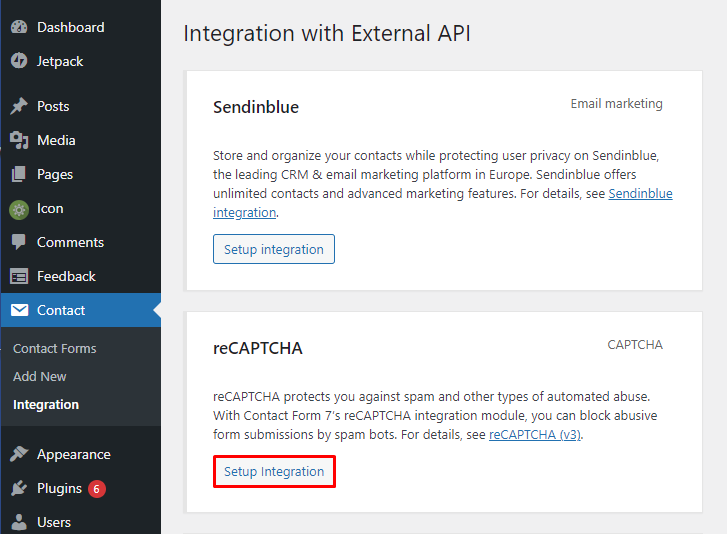Viewport: 727px width, 534px height.
Task: Click the Users person icon
Action: click(x=19, y=522)
